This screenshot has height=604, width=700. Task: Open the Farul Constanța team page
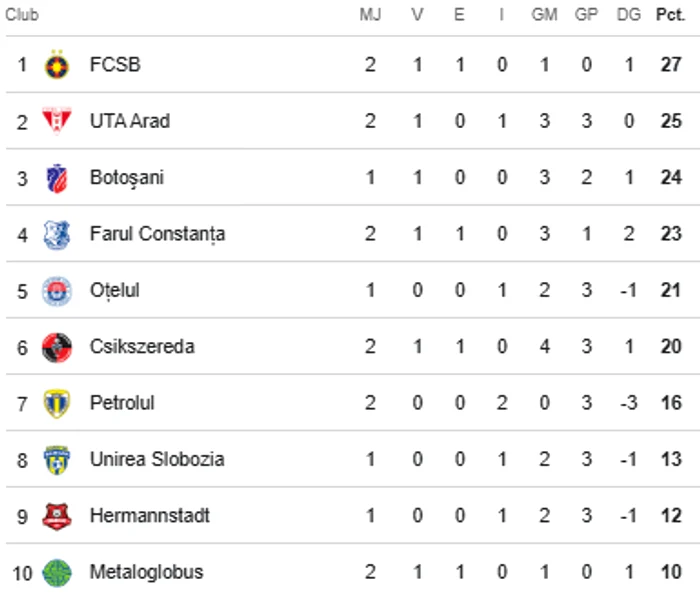(157, 234)
